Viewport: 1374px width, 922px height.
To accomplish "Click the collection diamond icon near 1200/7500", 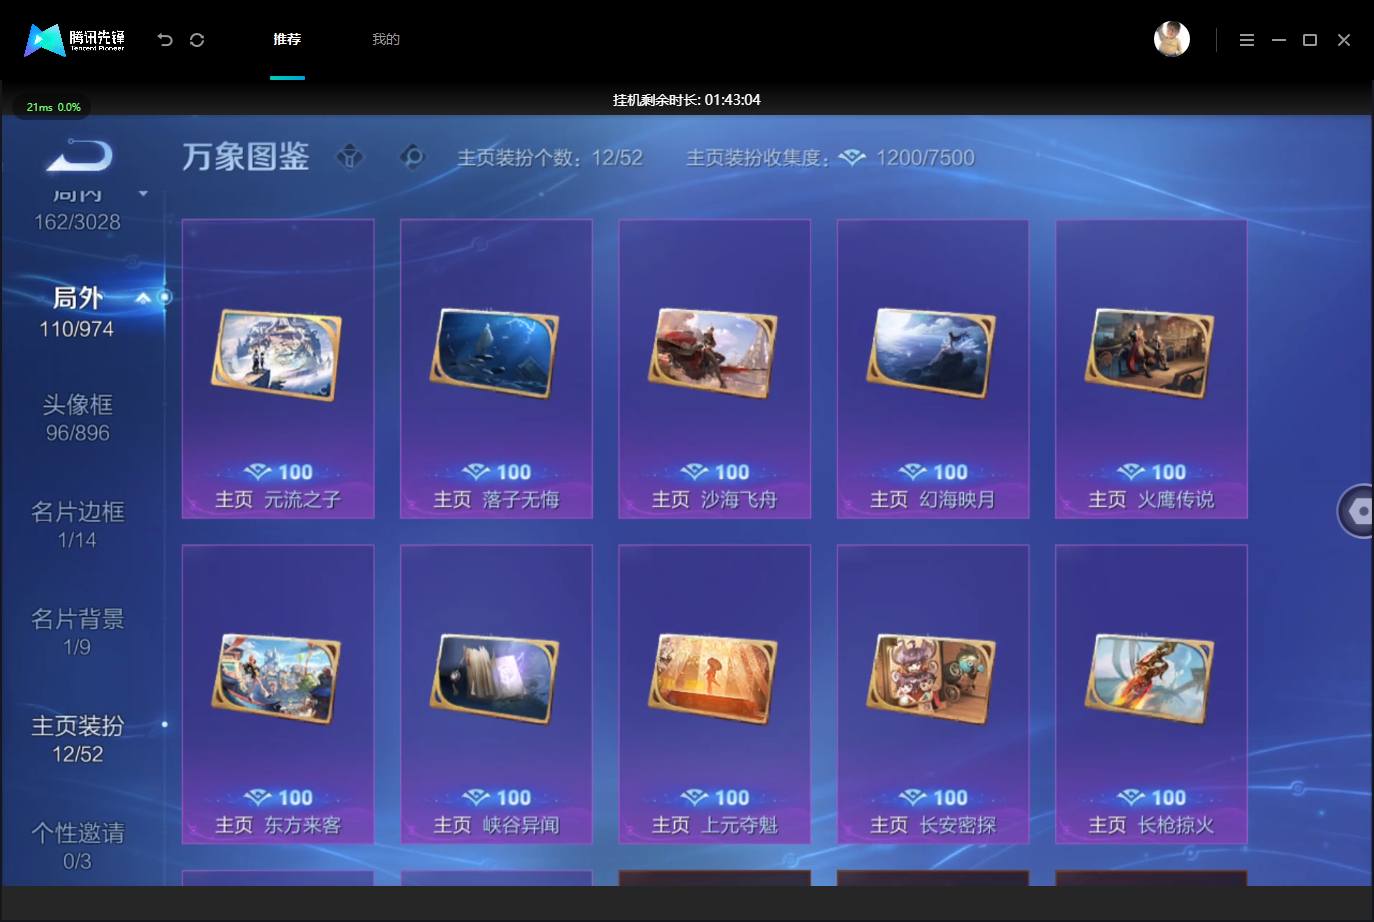I will pyautogui.click(x=852, y=157).
